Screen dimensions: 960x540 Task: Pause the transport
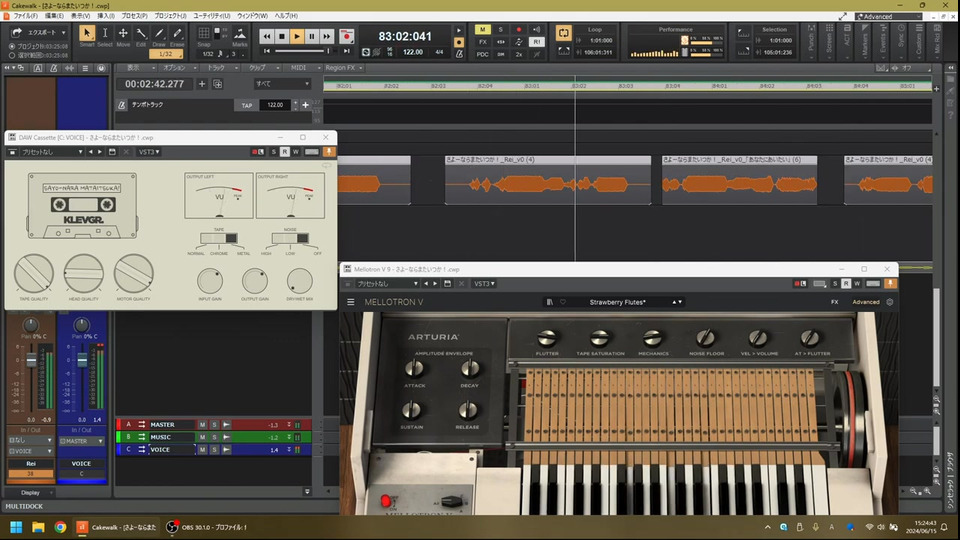click(x=312, y=37)
